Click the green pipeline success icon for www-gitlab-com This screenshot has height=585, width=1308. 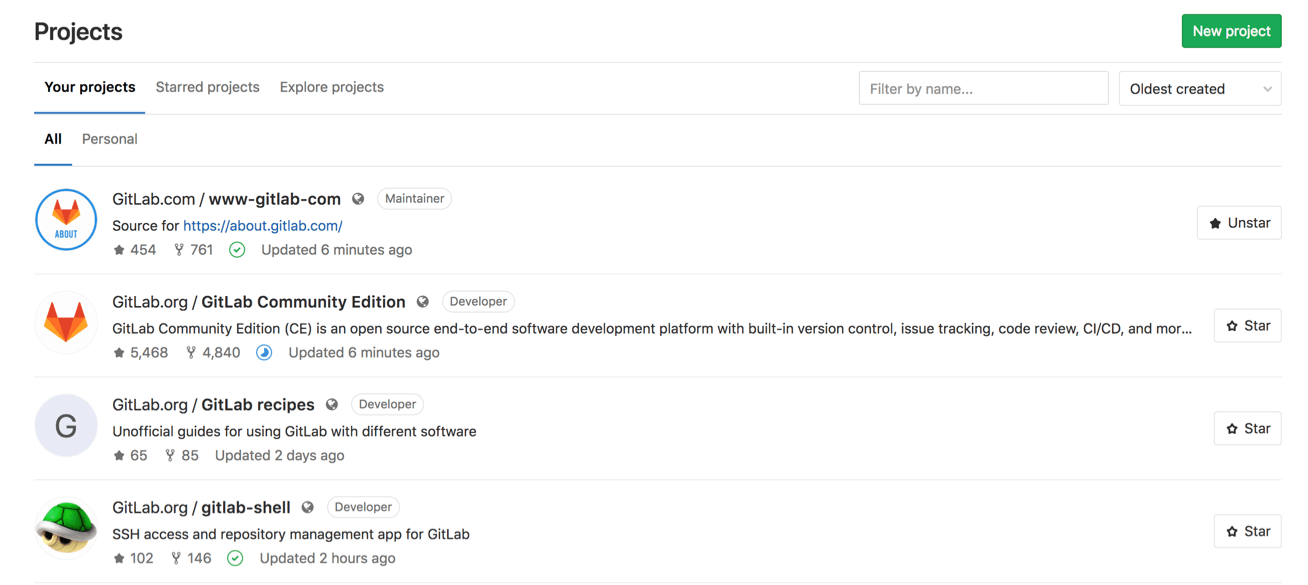click(237, 249)
